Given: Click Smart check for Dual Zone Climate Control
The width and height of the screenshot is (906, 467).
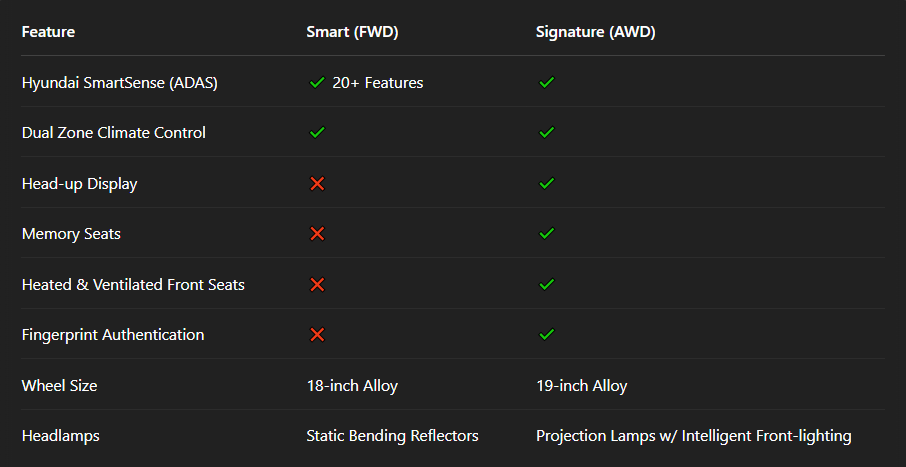Looking at the screenshot, I should (x=317, y=133).
